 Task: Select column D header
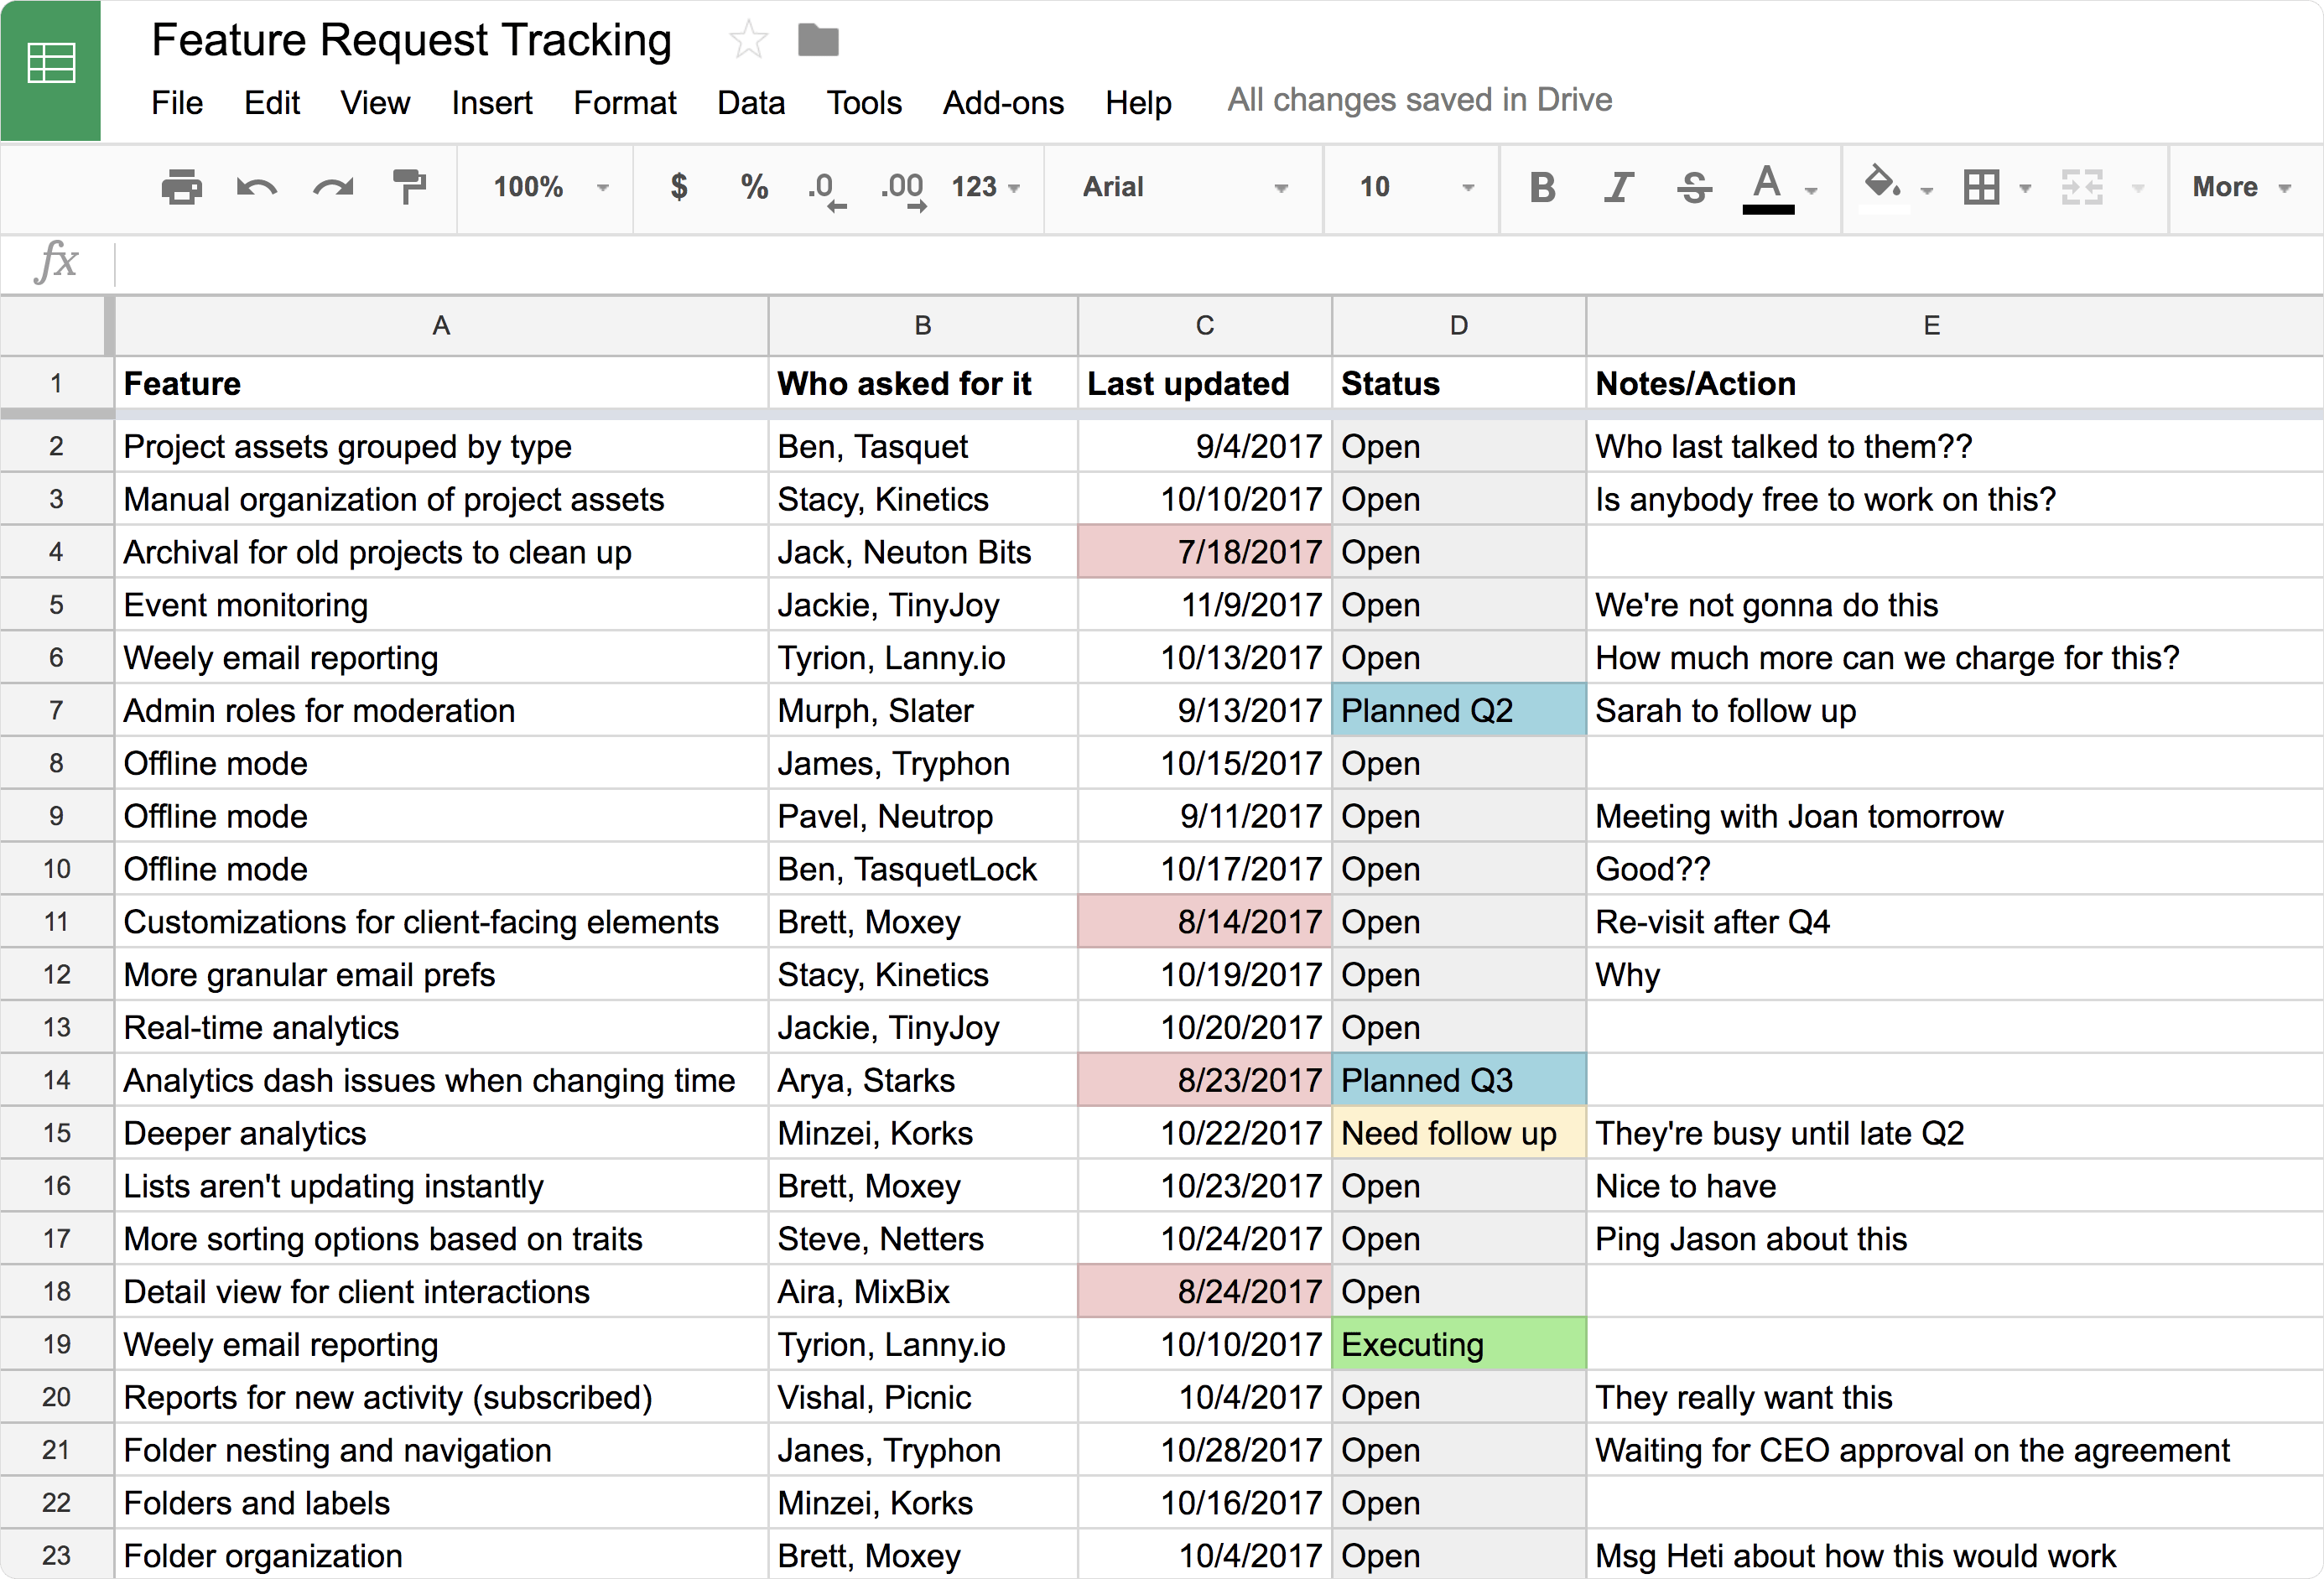click(x=1459, y=326)
